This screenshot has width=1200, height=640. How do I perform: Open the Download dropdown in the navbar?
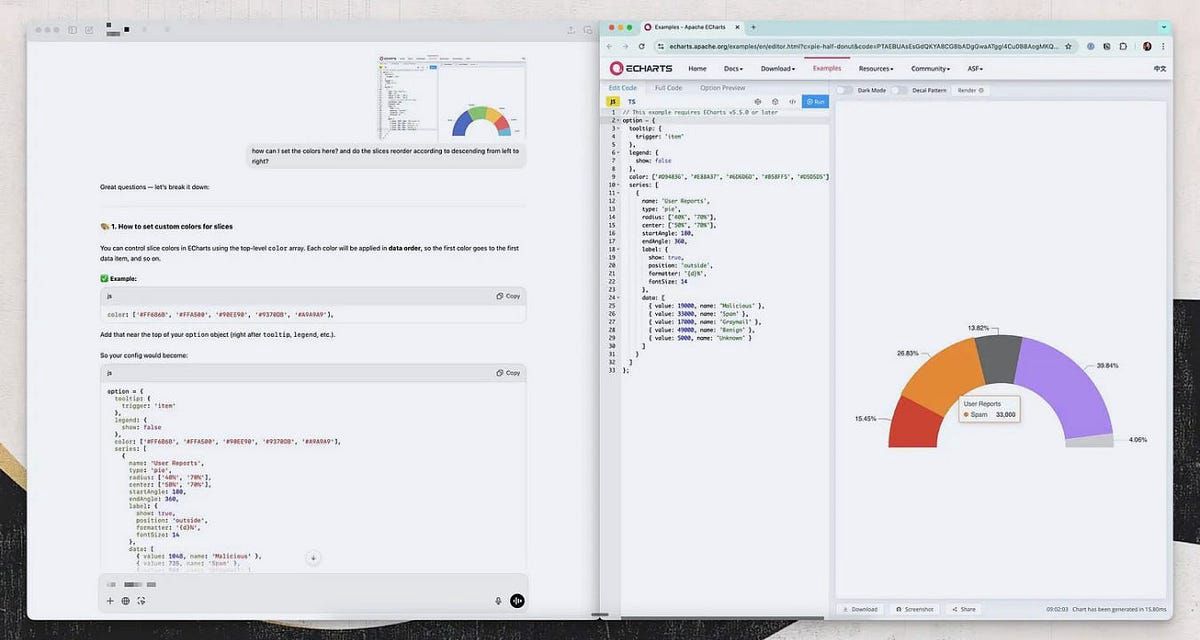point(778,68)
